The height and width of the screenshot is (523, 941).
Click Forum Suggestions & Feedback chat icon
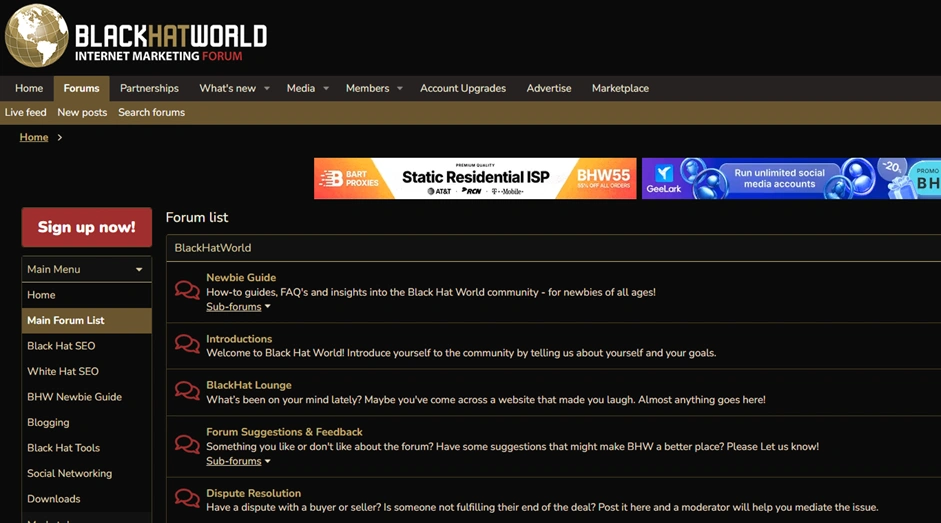tap(187, 445)
